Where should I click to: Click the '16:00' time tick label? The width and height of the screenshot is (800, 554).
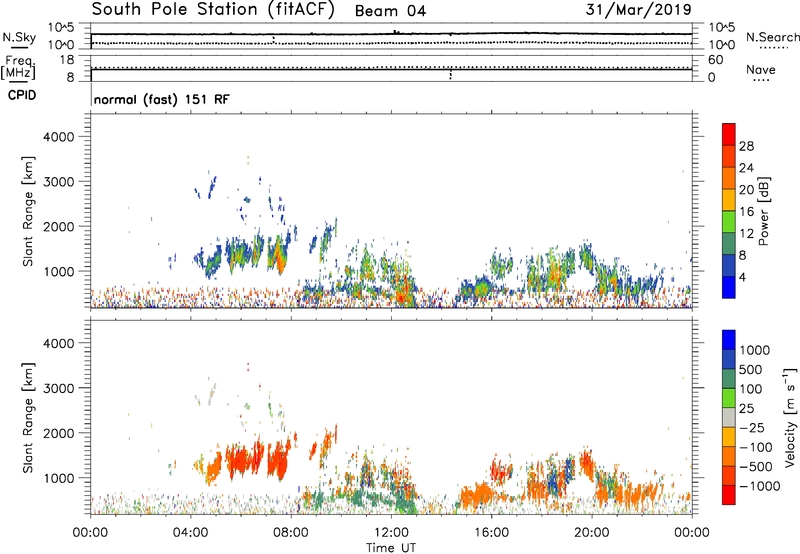click(x=491, y=533)
